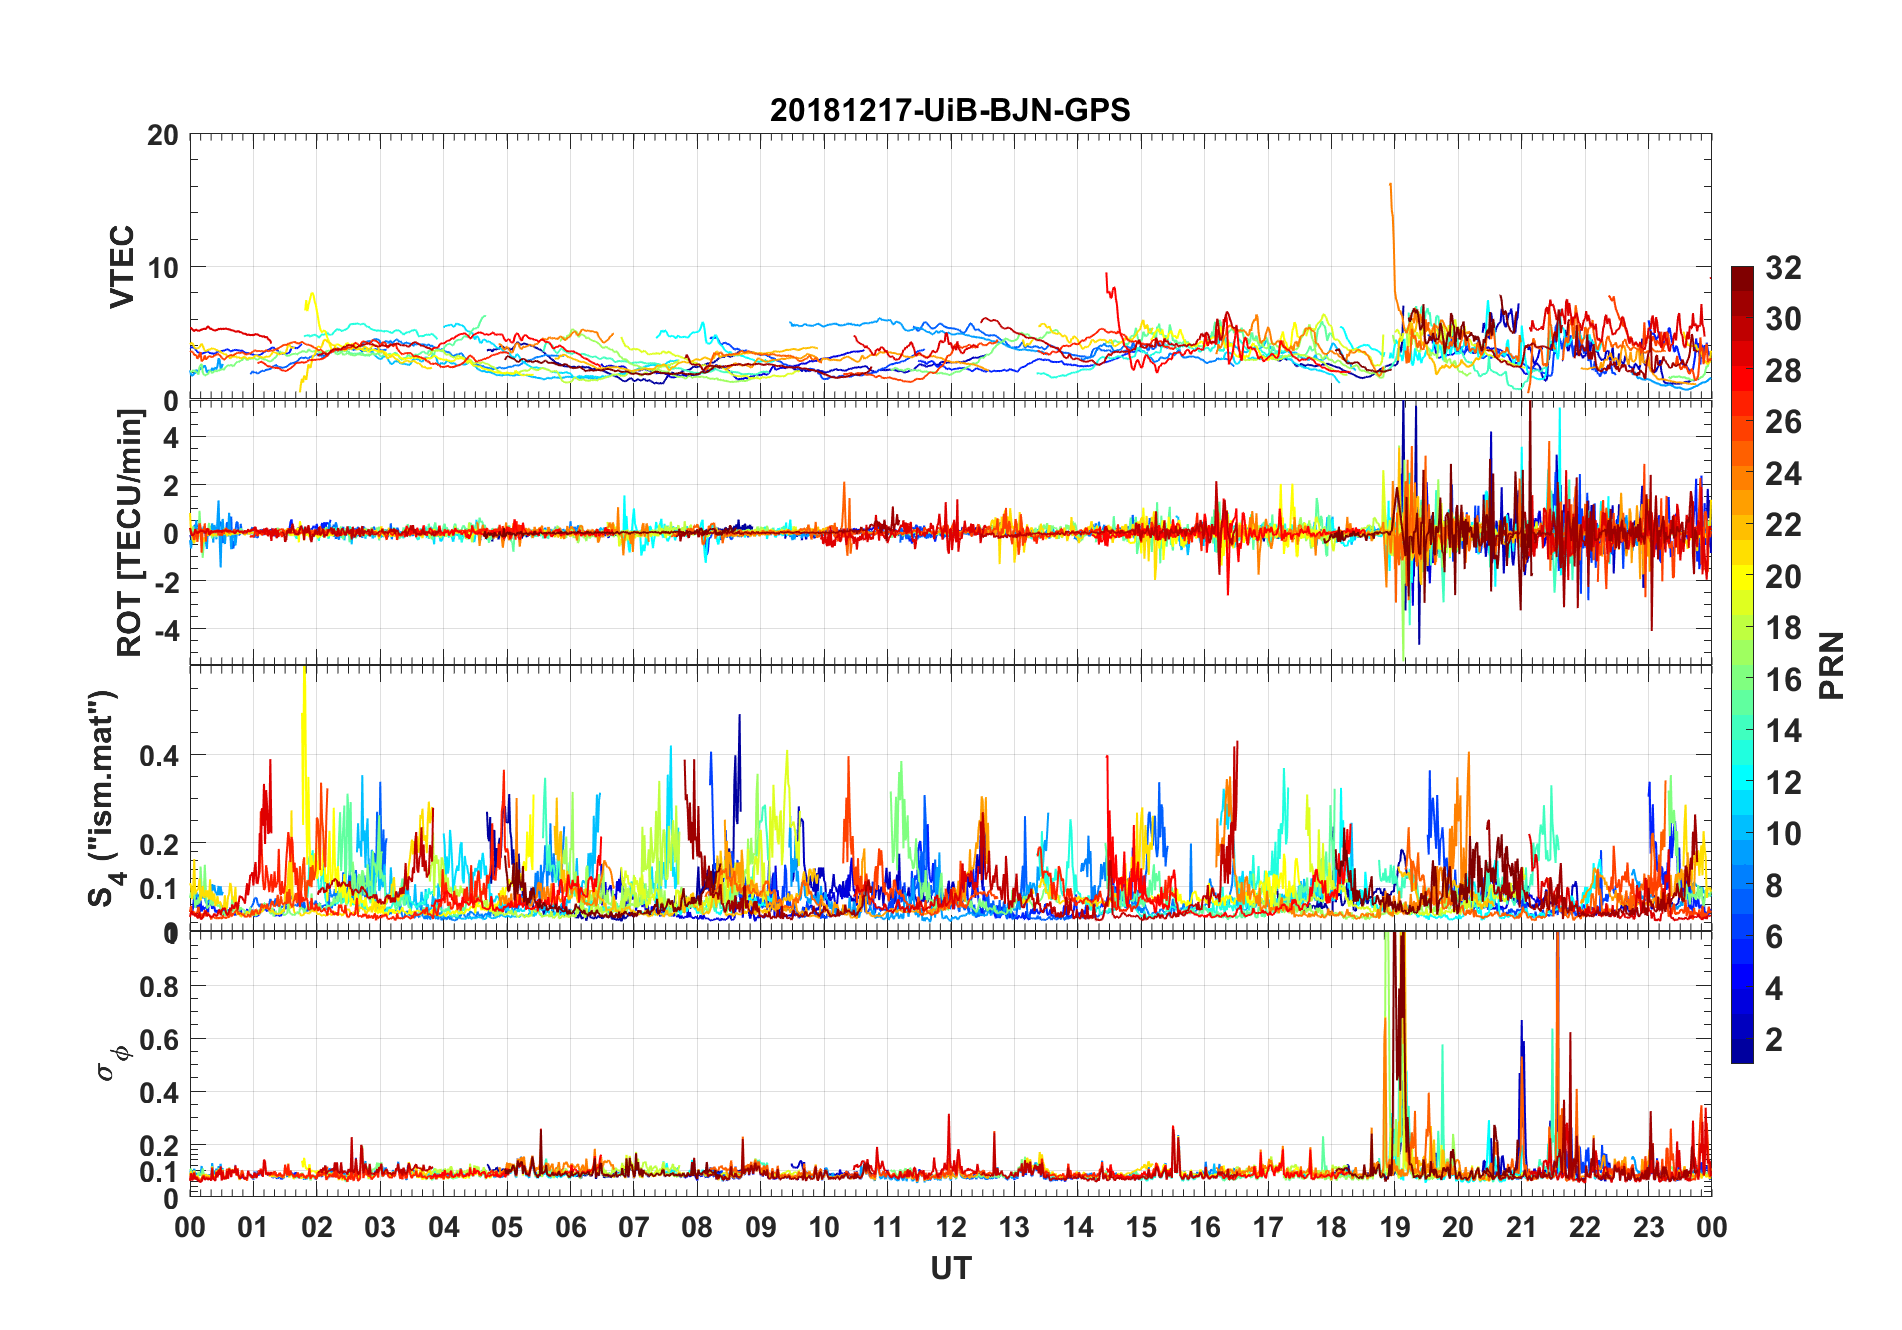1902x1330 pixels.
Task: Select the x-axis tick label 21
Action: click(x=1522, y=1227)
